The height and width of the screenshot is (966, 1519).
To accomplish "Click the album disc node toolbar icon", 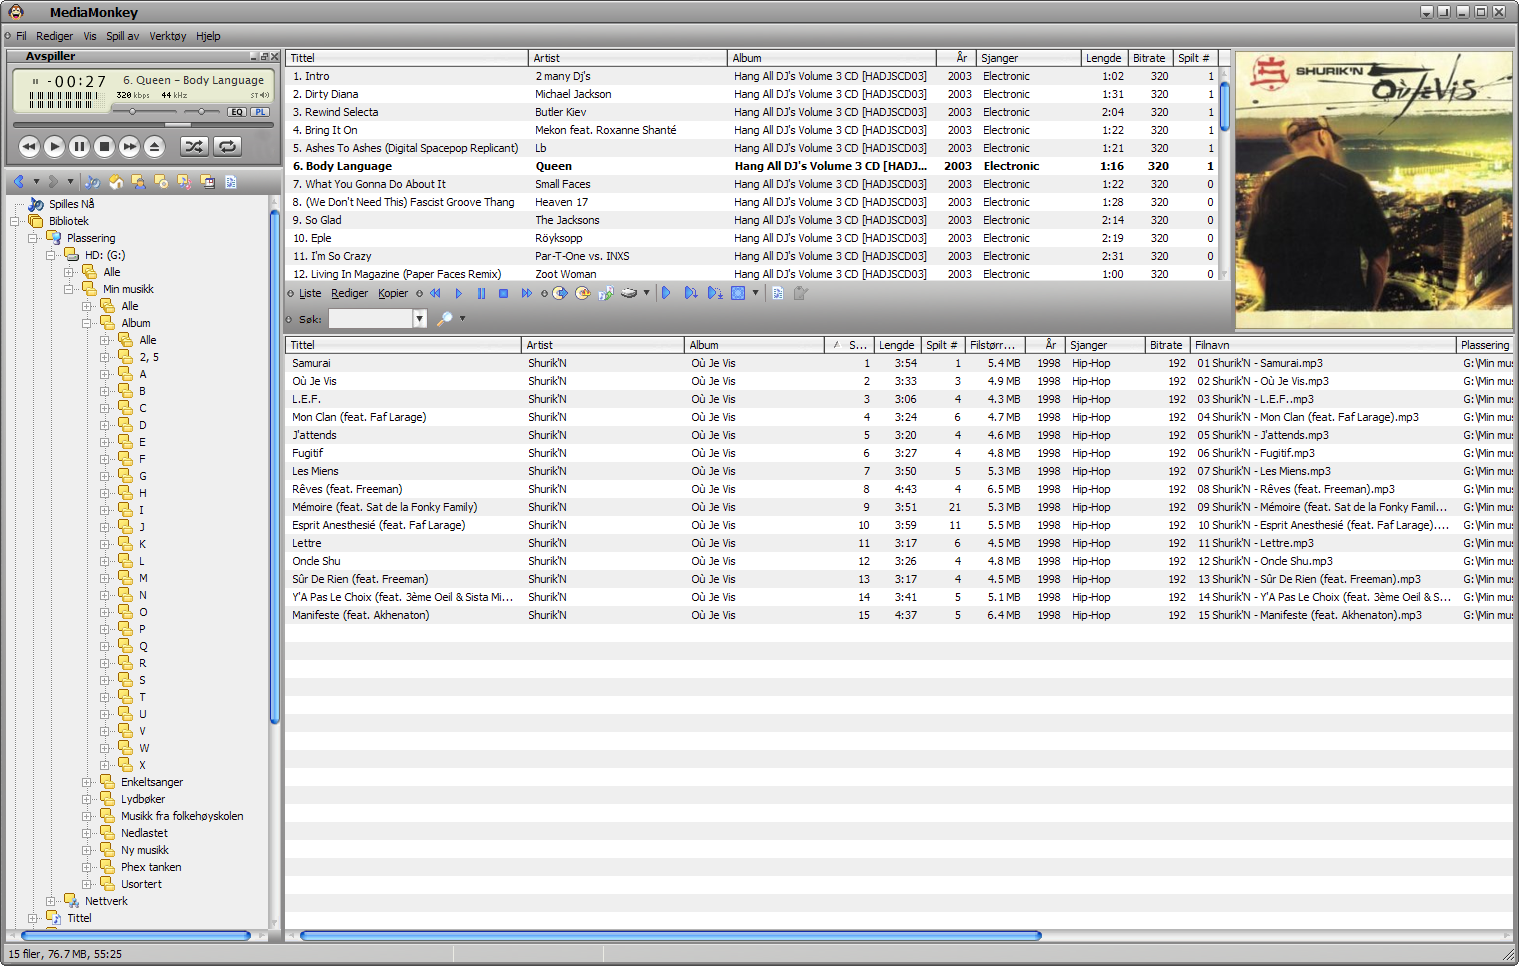I will pos(161,182).
